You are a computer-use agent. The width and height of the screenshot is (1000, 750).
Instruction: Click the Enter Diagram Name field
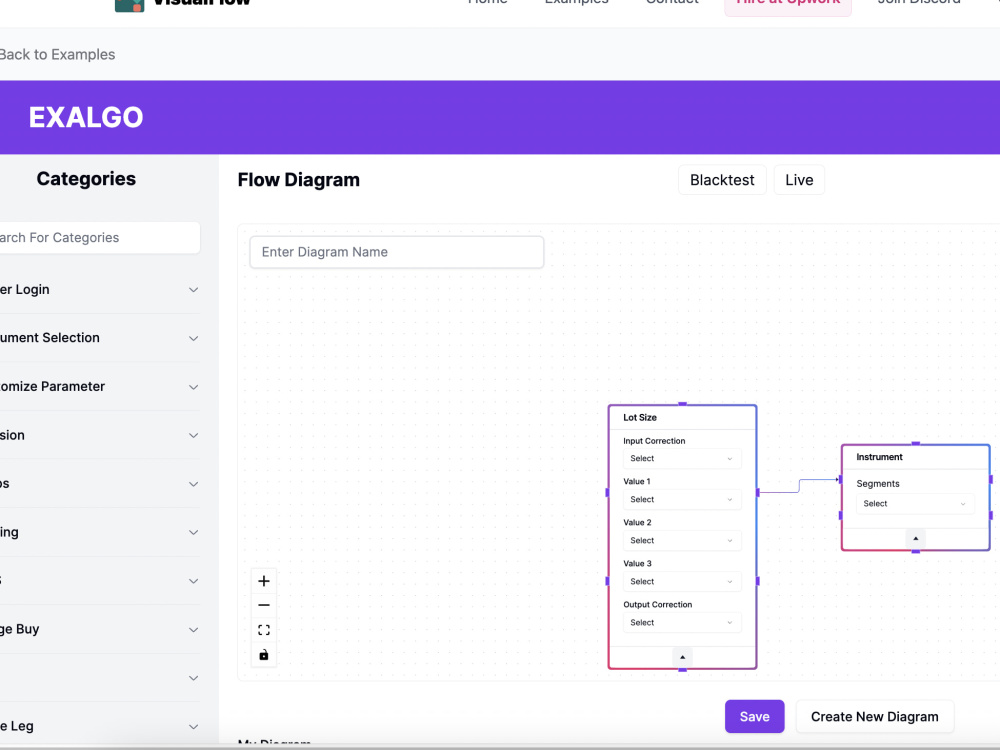(x=397, y=252)
